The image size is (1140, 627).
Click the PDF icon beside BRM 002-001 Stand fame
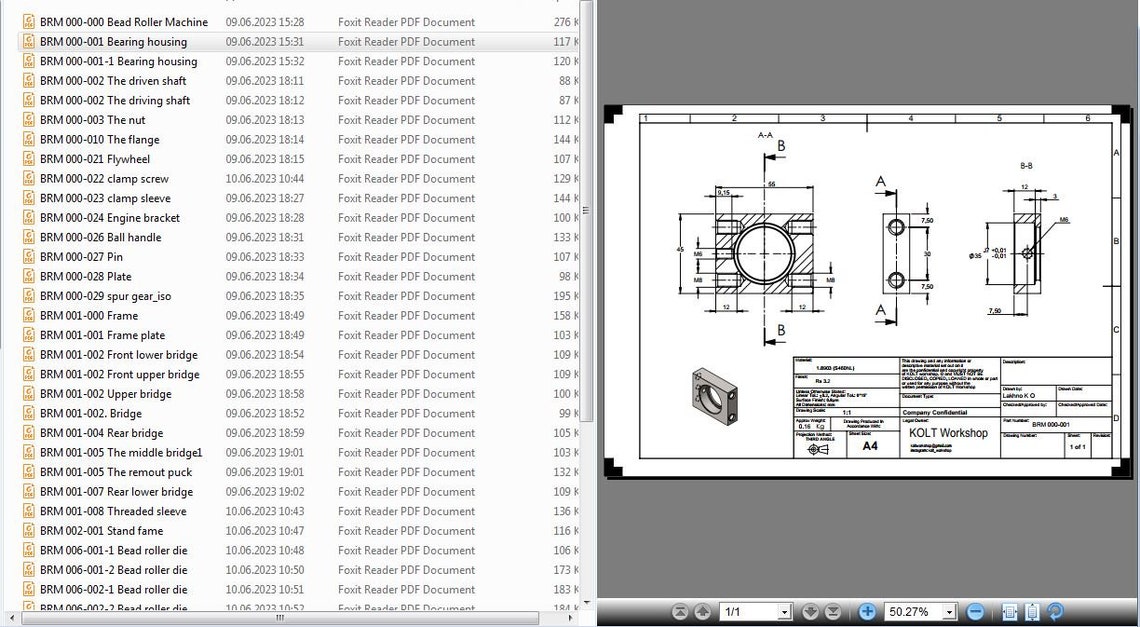28,530
